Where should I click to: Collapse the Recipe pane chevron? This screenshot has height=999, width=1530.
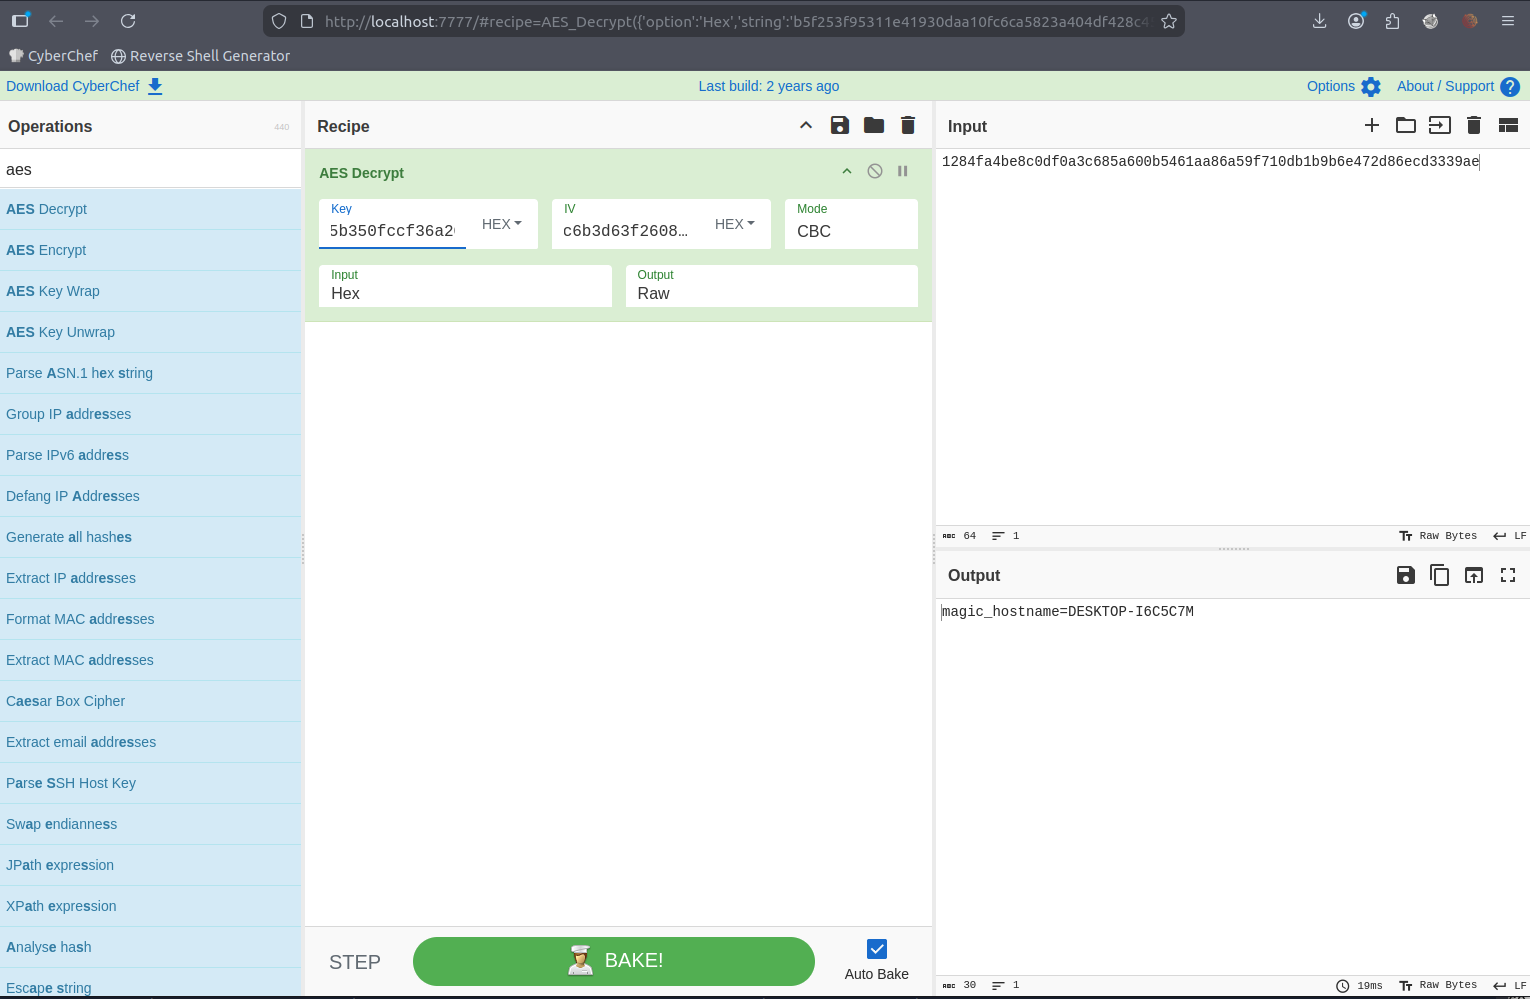[x=806, y=125]
